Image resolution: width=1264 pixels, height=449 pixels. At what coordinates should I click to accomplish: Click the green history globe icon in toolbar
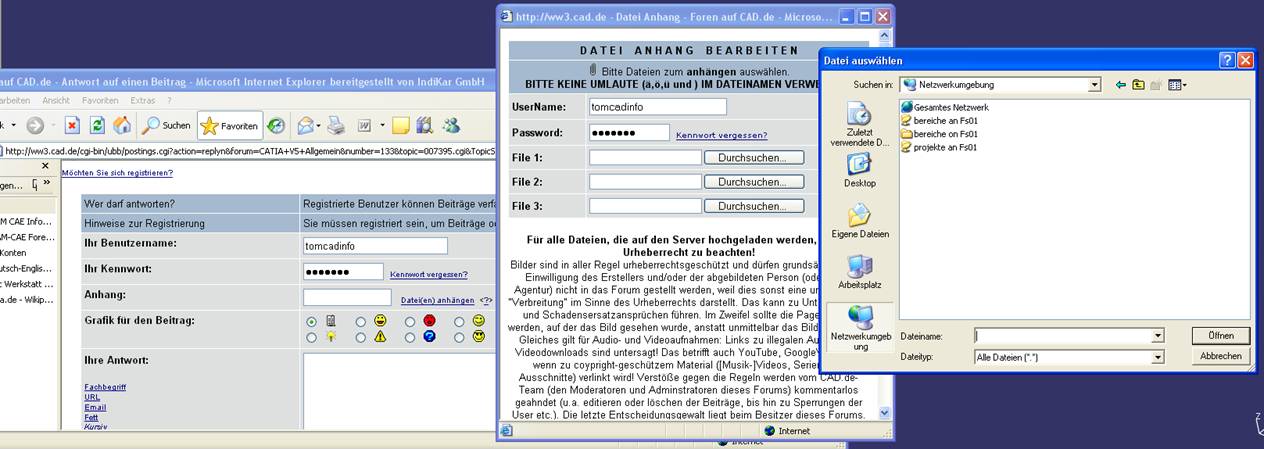[275, 125]
